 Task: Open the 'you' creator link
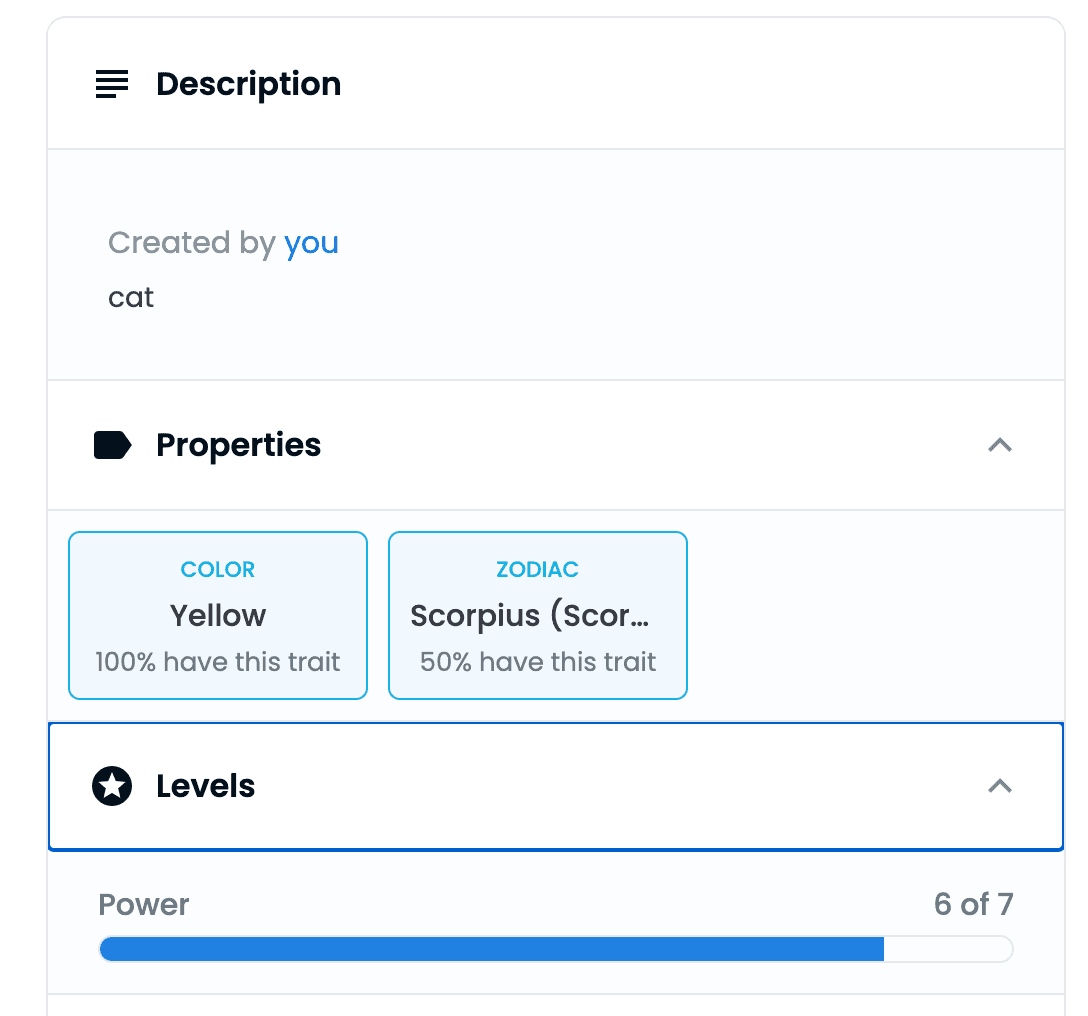coord(311,243)
